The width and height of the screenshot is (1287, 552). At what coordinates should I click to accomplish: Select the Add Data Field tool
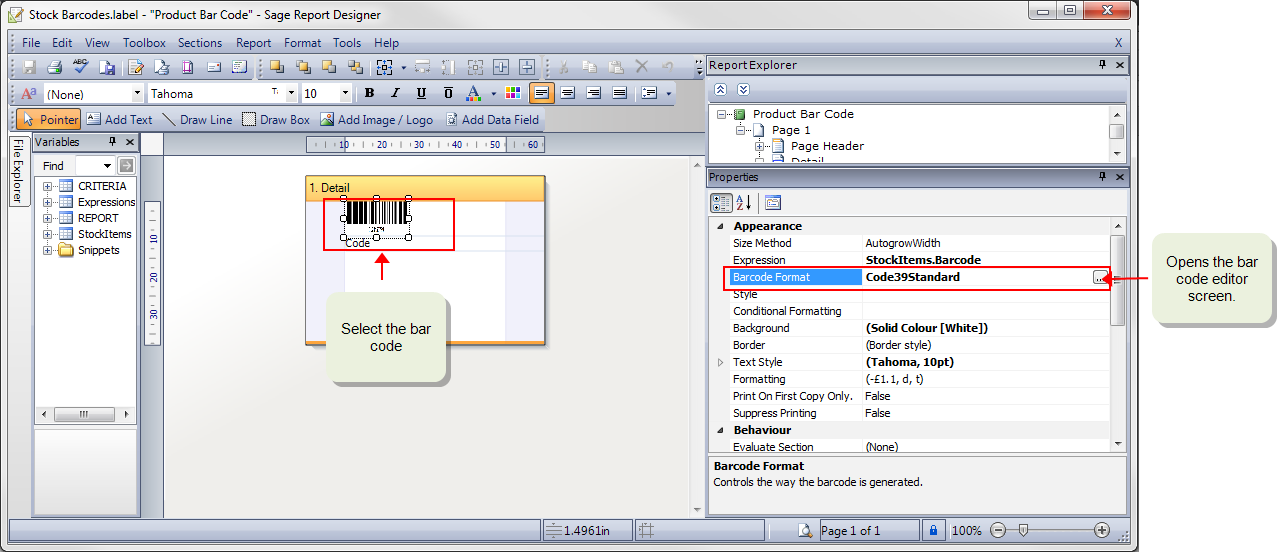492,119
